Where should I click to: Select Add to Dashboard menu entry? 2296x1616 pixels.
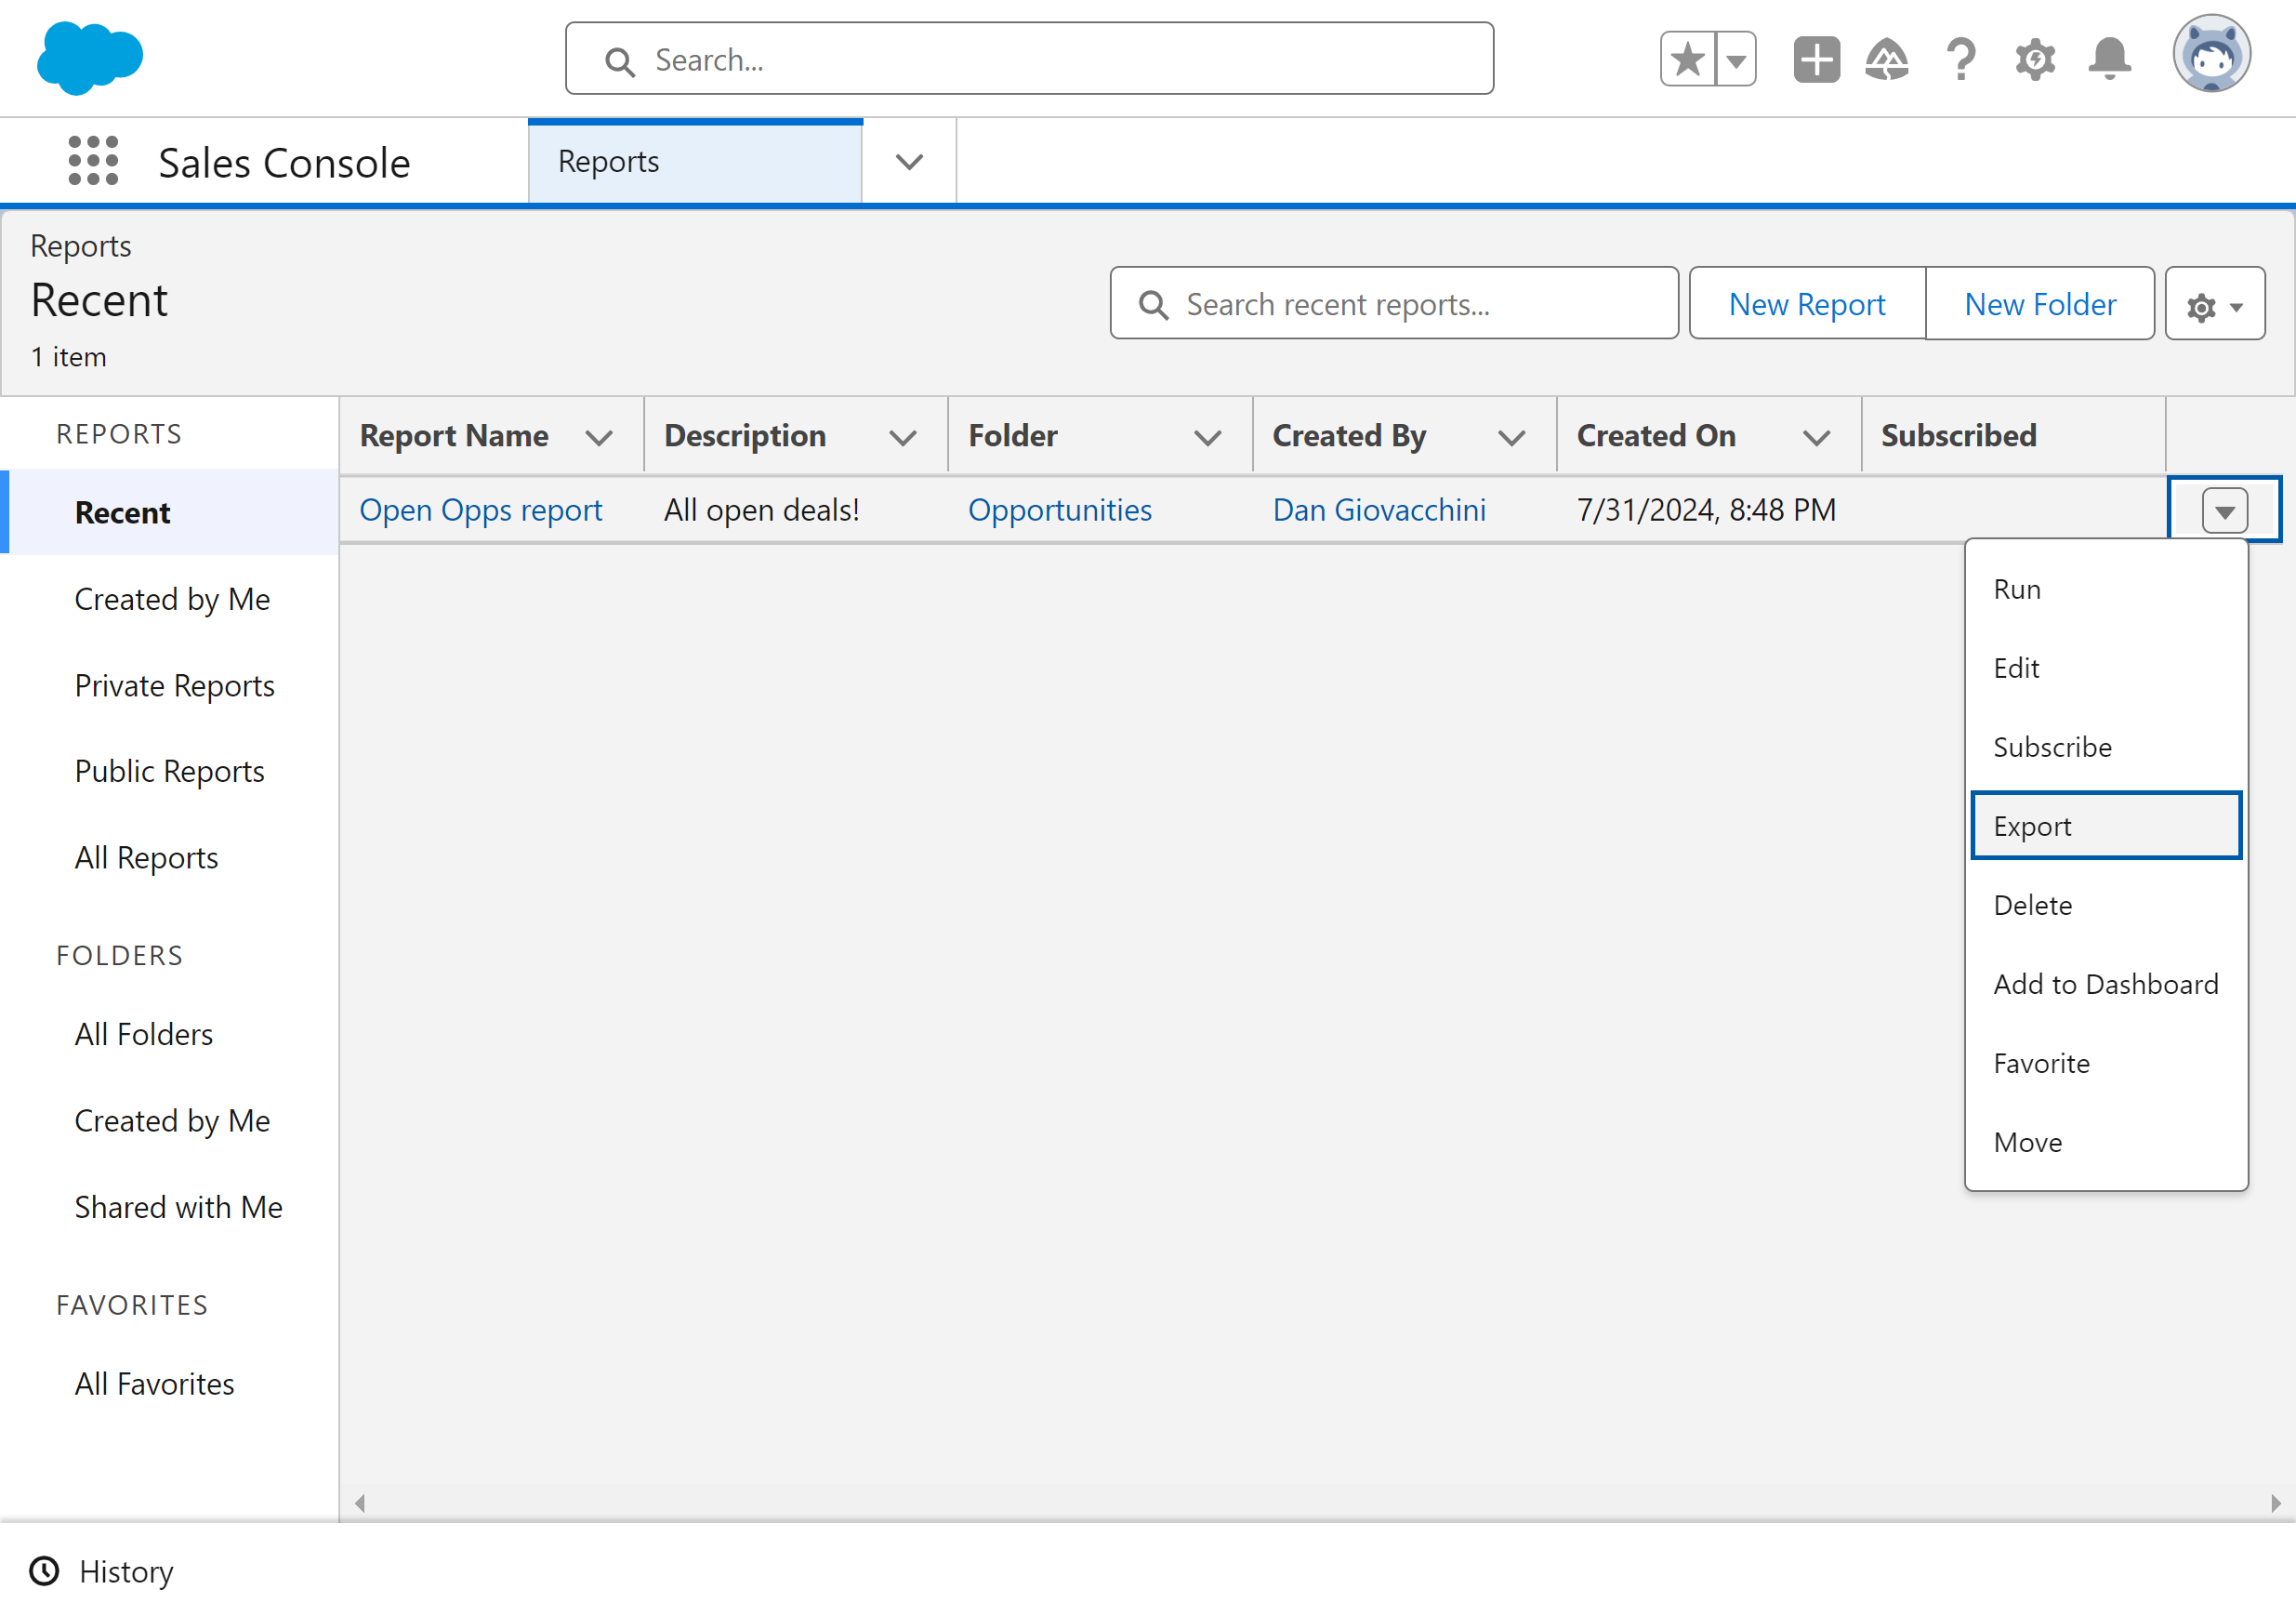(x=2106, y=984)
